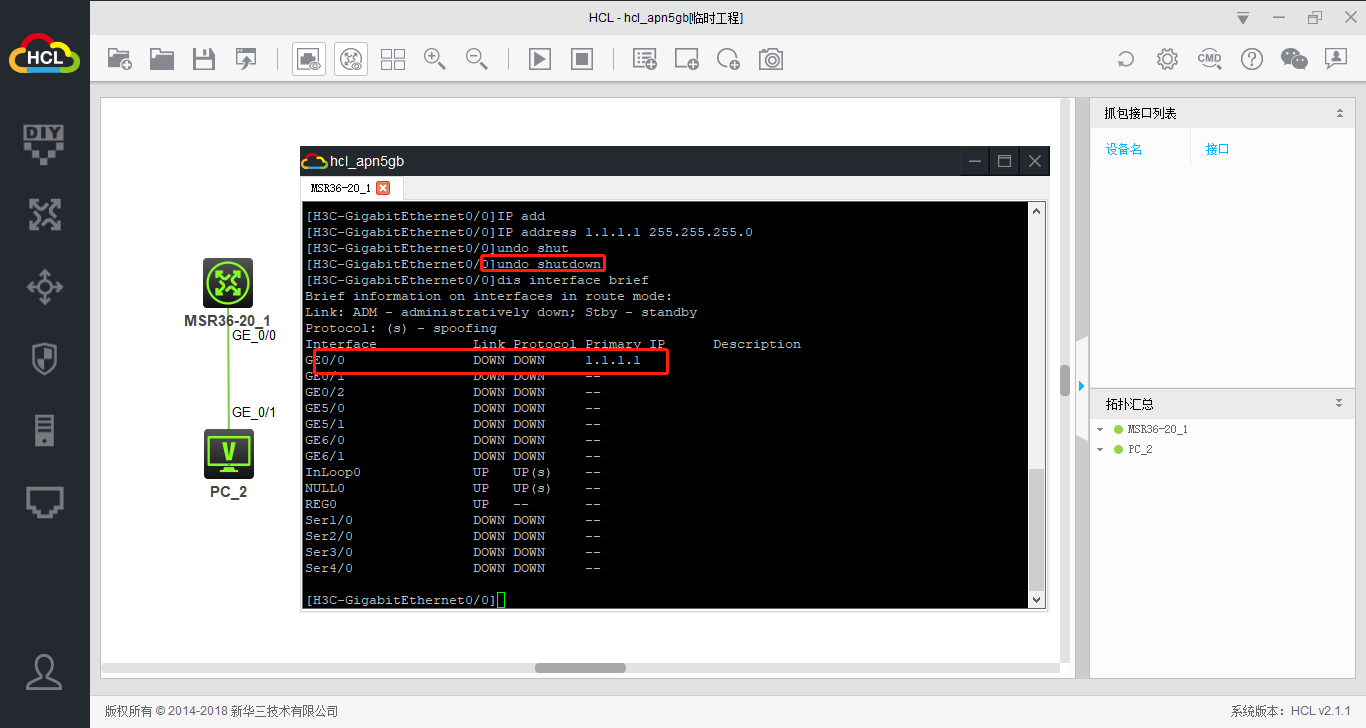
Task: Minimize the hcl_apn5gb terminal window
Action: tap(974, 161)
